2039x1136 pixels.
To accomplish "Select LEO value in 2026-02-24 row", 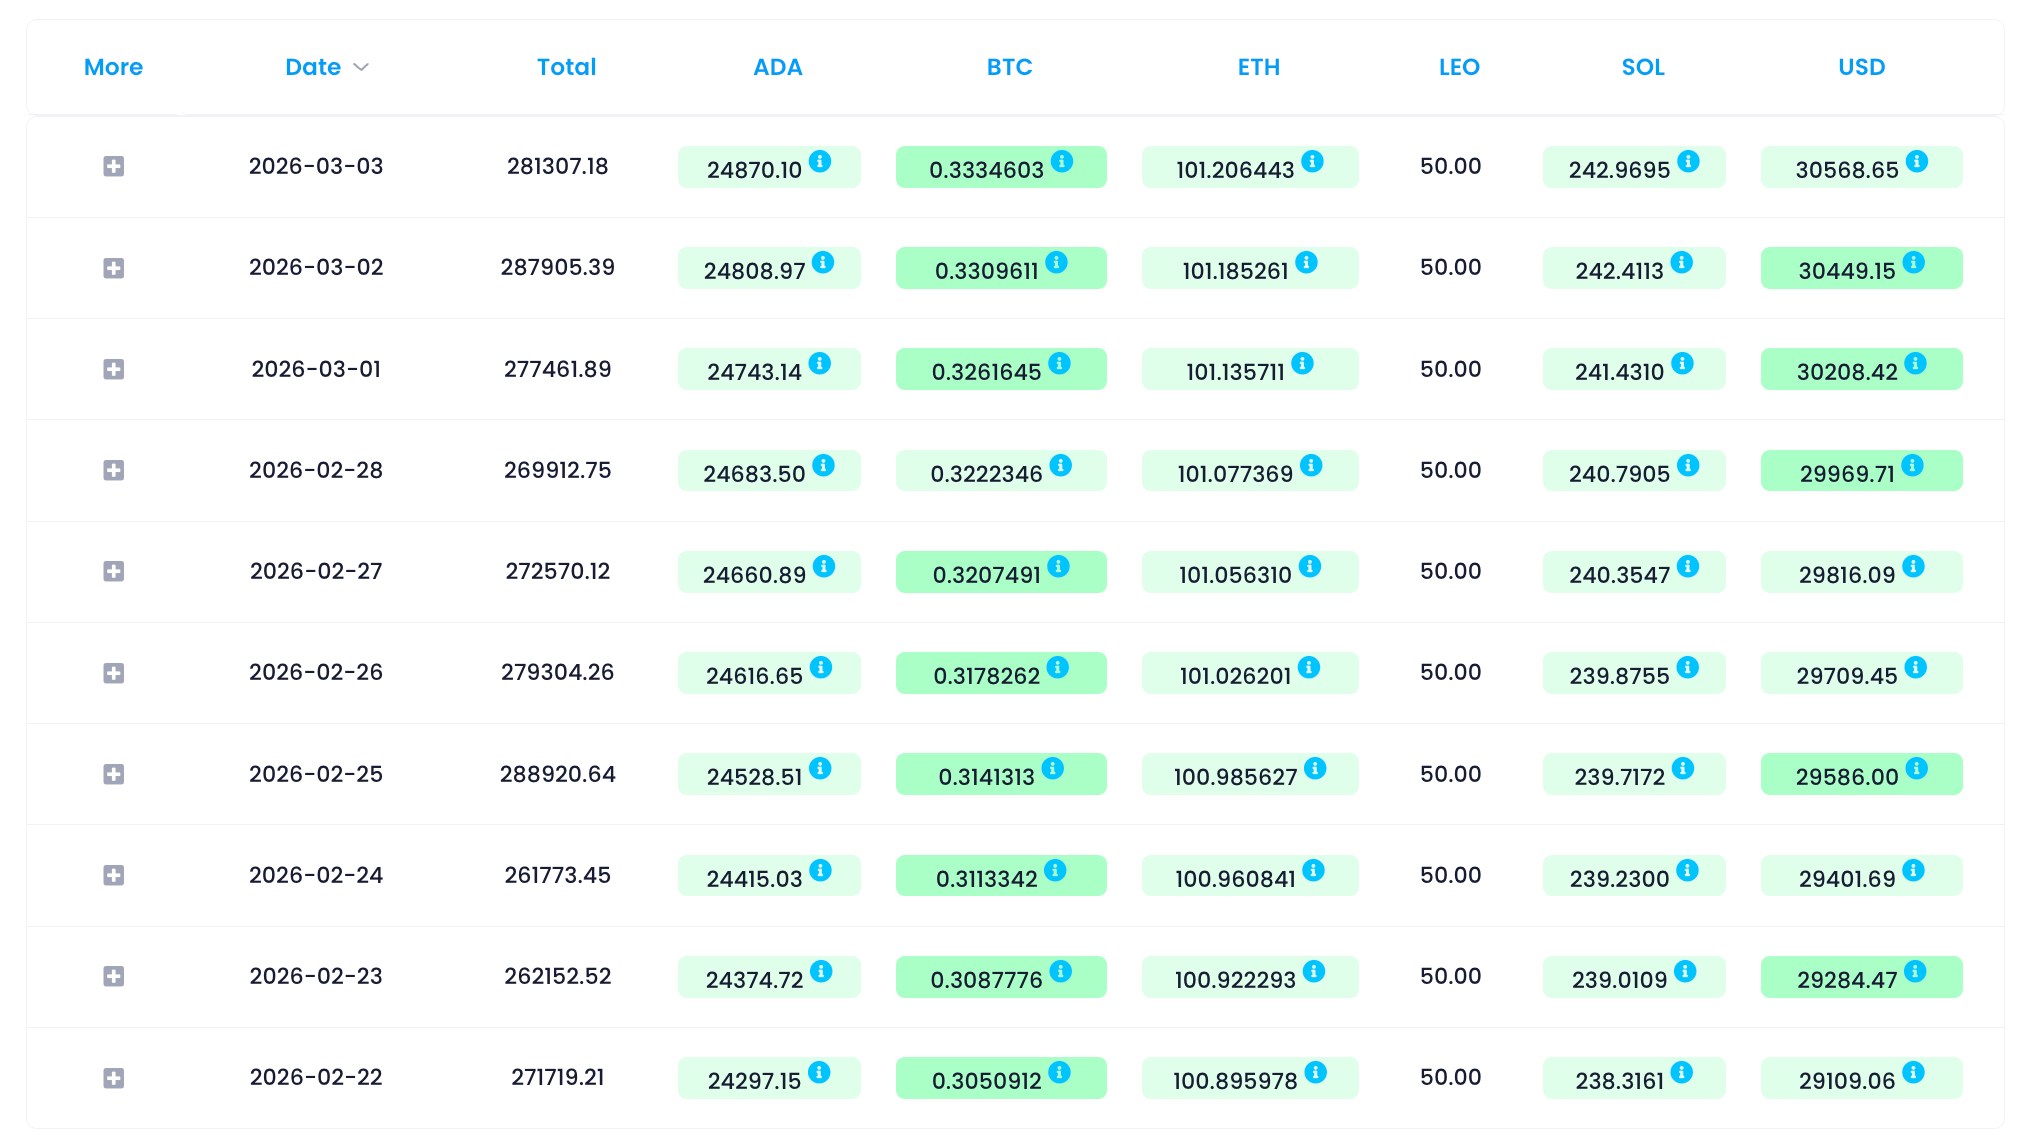I will 1451,875.
